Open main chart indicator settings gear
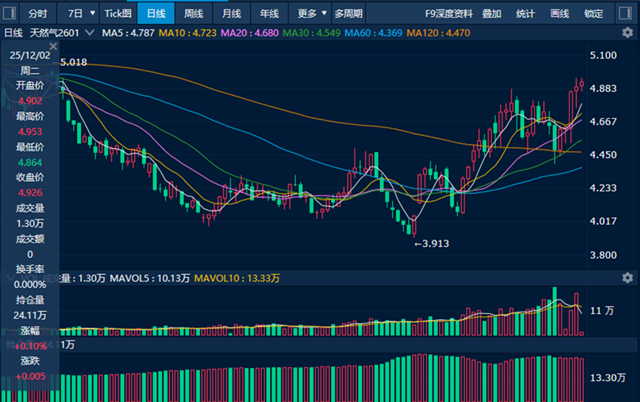Screen dimensions: 640x402 (x=627, y=33)
